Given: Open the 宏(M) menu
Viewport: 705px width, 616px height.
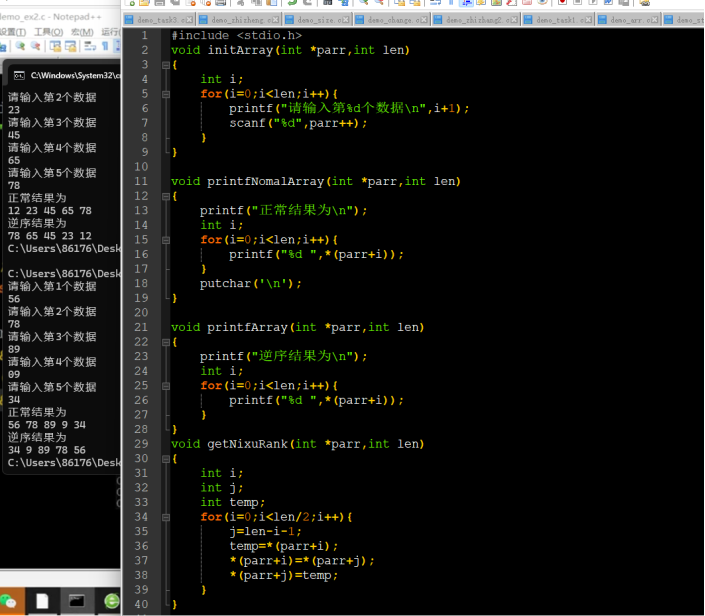Looking at the screenshot, I should pyautogui.click(x=82, y=32).
